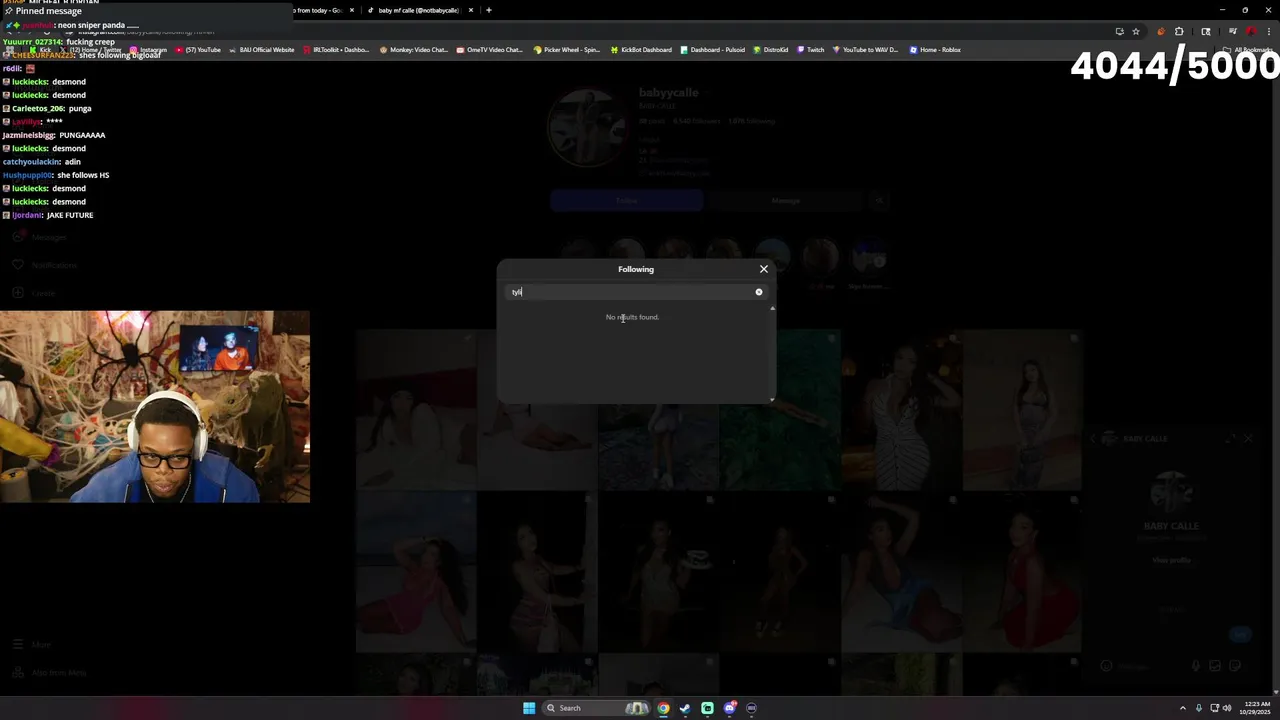
Task: Click the 'No results found.' text
Action: (x=632, y=317)
